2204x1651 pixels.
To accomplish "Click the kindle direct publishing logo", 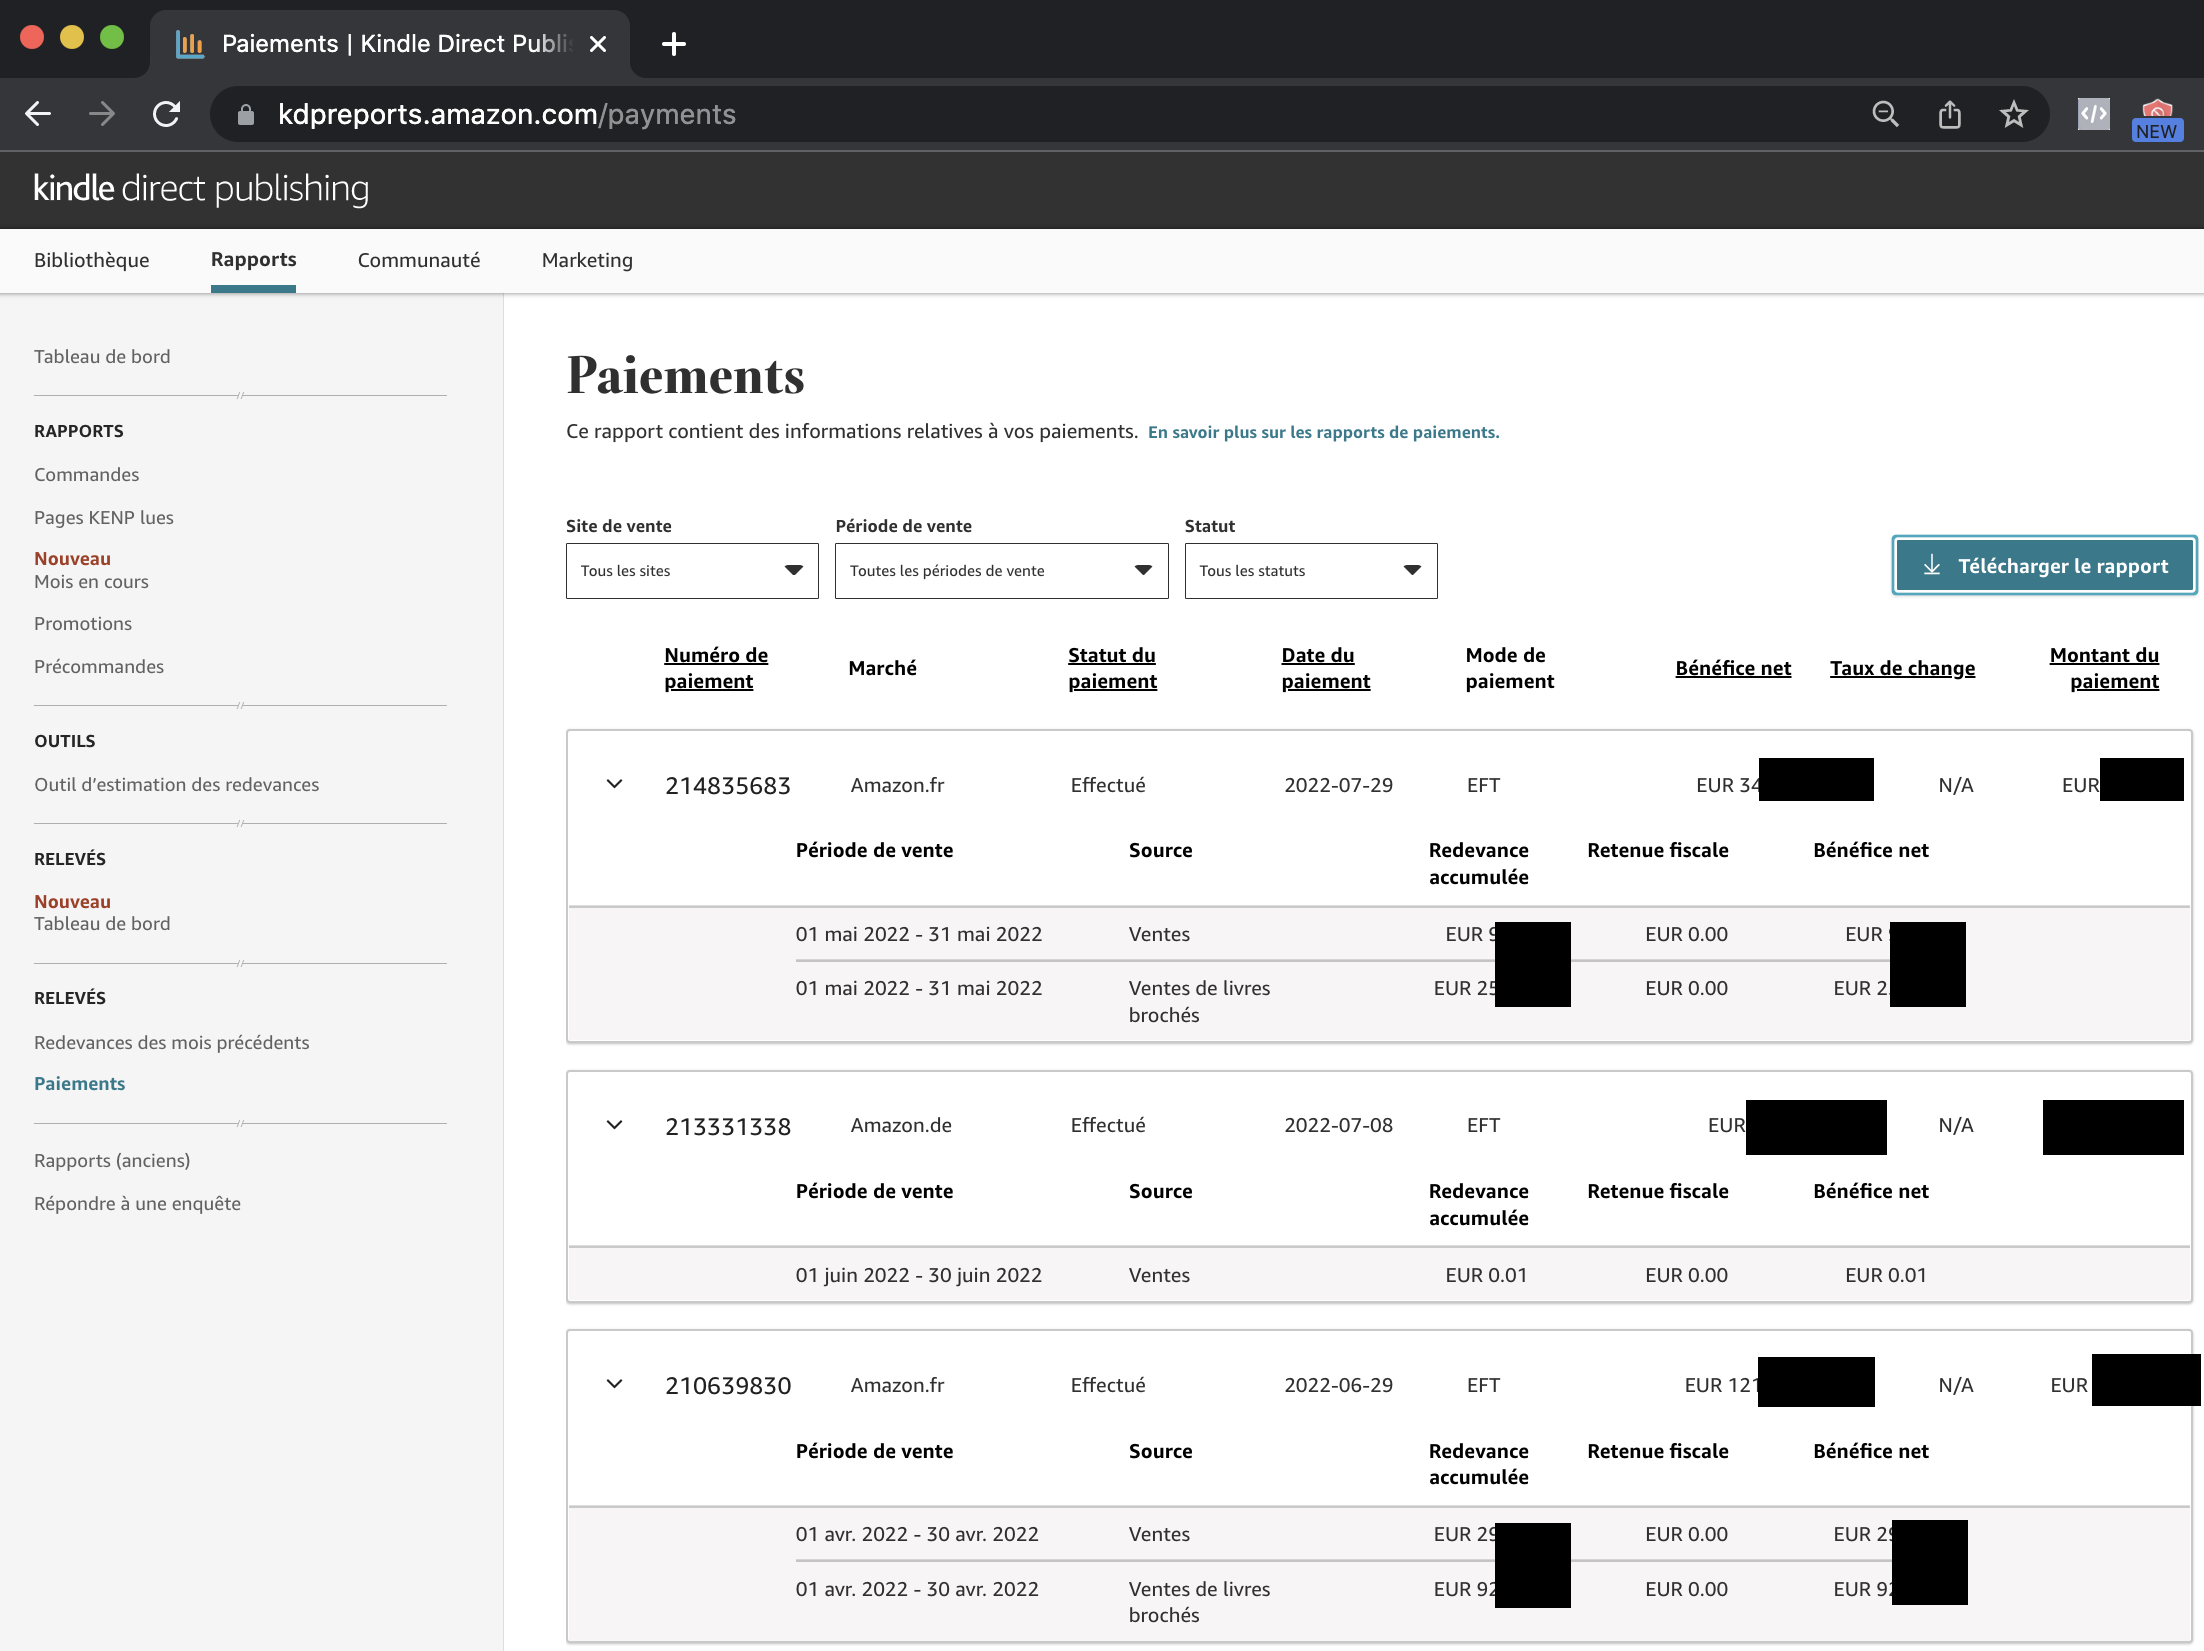I will tap(201, 188).
